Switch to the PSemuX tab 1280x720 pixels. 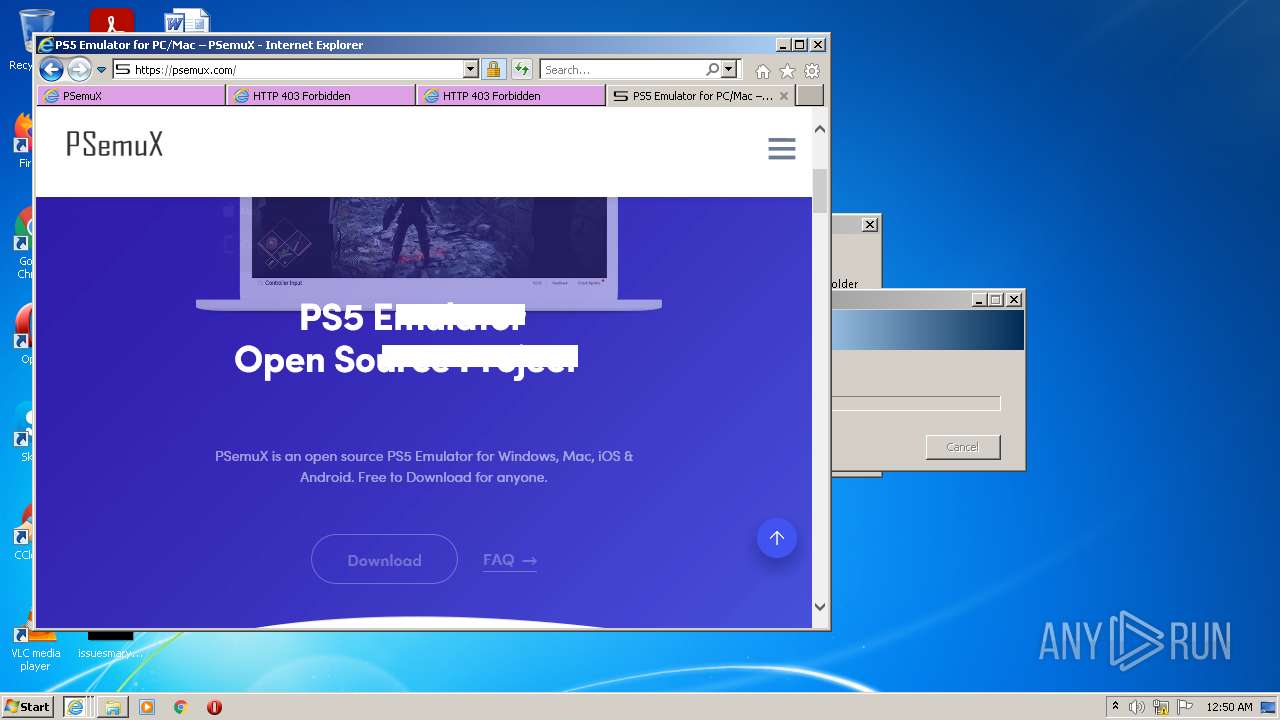pyautogui.click(x=131, y=96)
